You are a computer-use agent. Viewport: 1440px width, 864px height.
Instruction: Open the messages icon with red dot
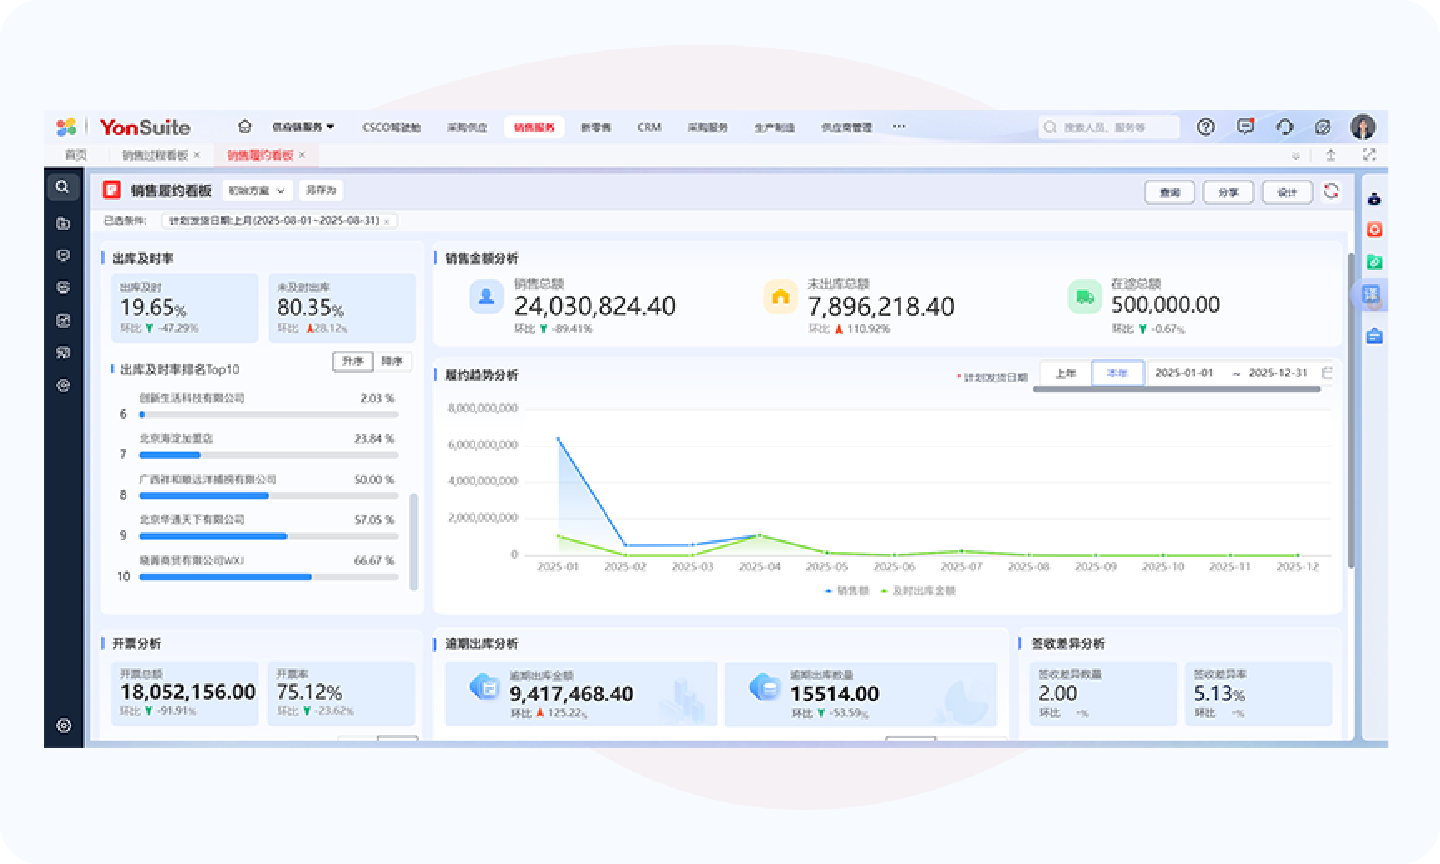coord(1245,127)
